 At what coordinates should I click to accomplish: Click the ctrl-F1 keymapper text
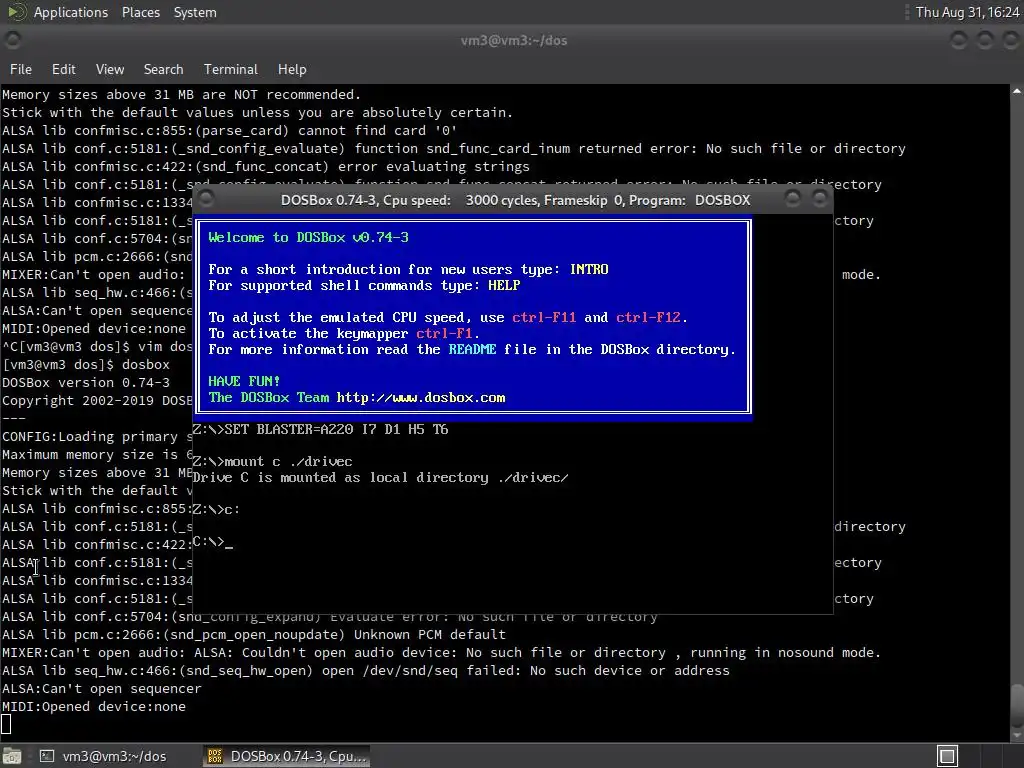pos(444,334)
